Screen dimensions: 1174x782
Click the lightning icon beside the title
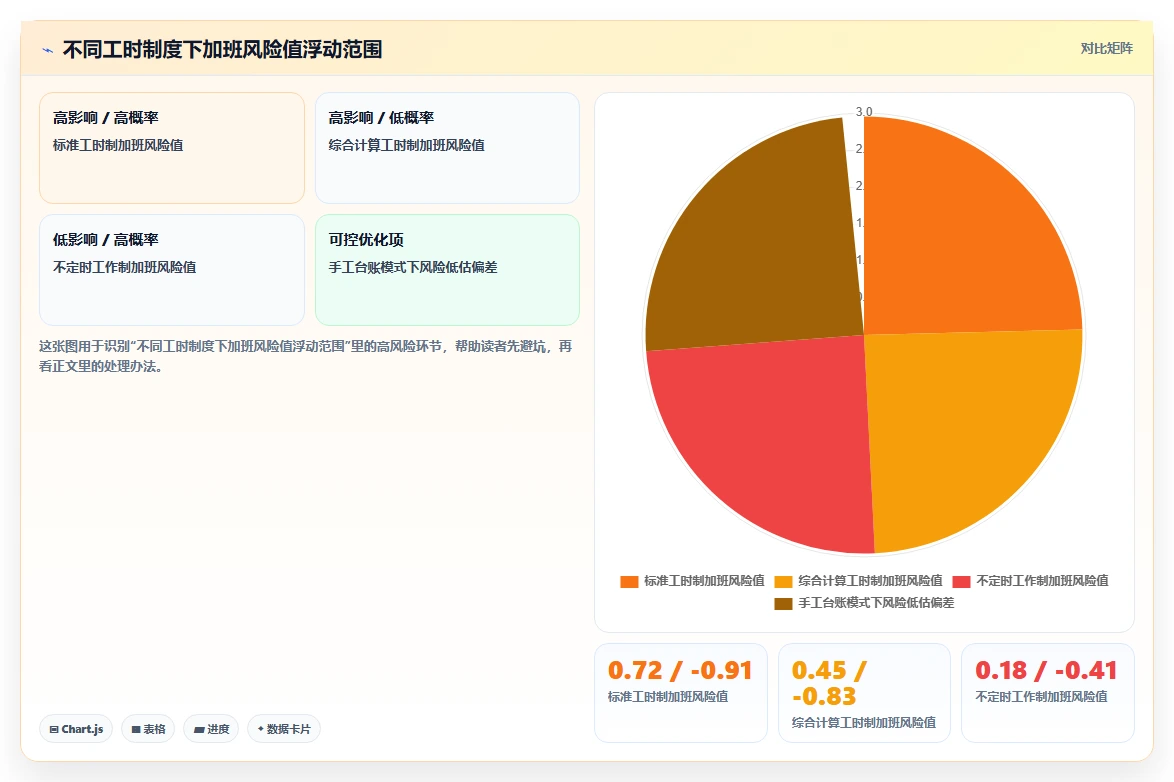pos(48,50)
